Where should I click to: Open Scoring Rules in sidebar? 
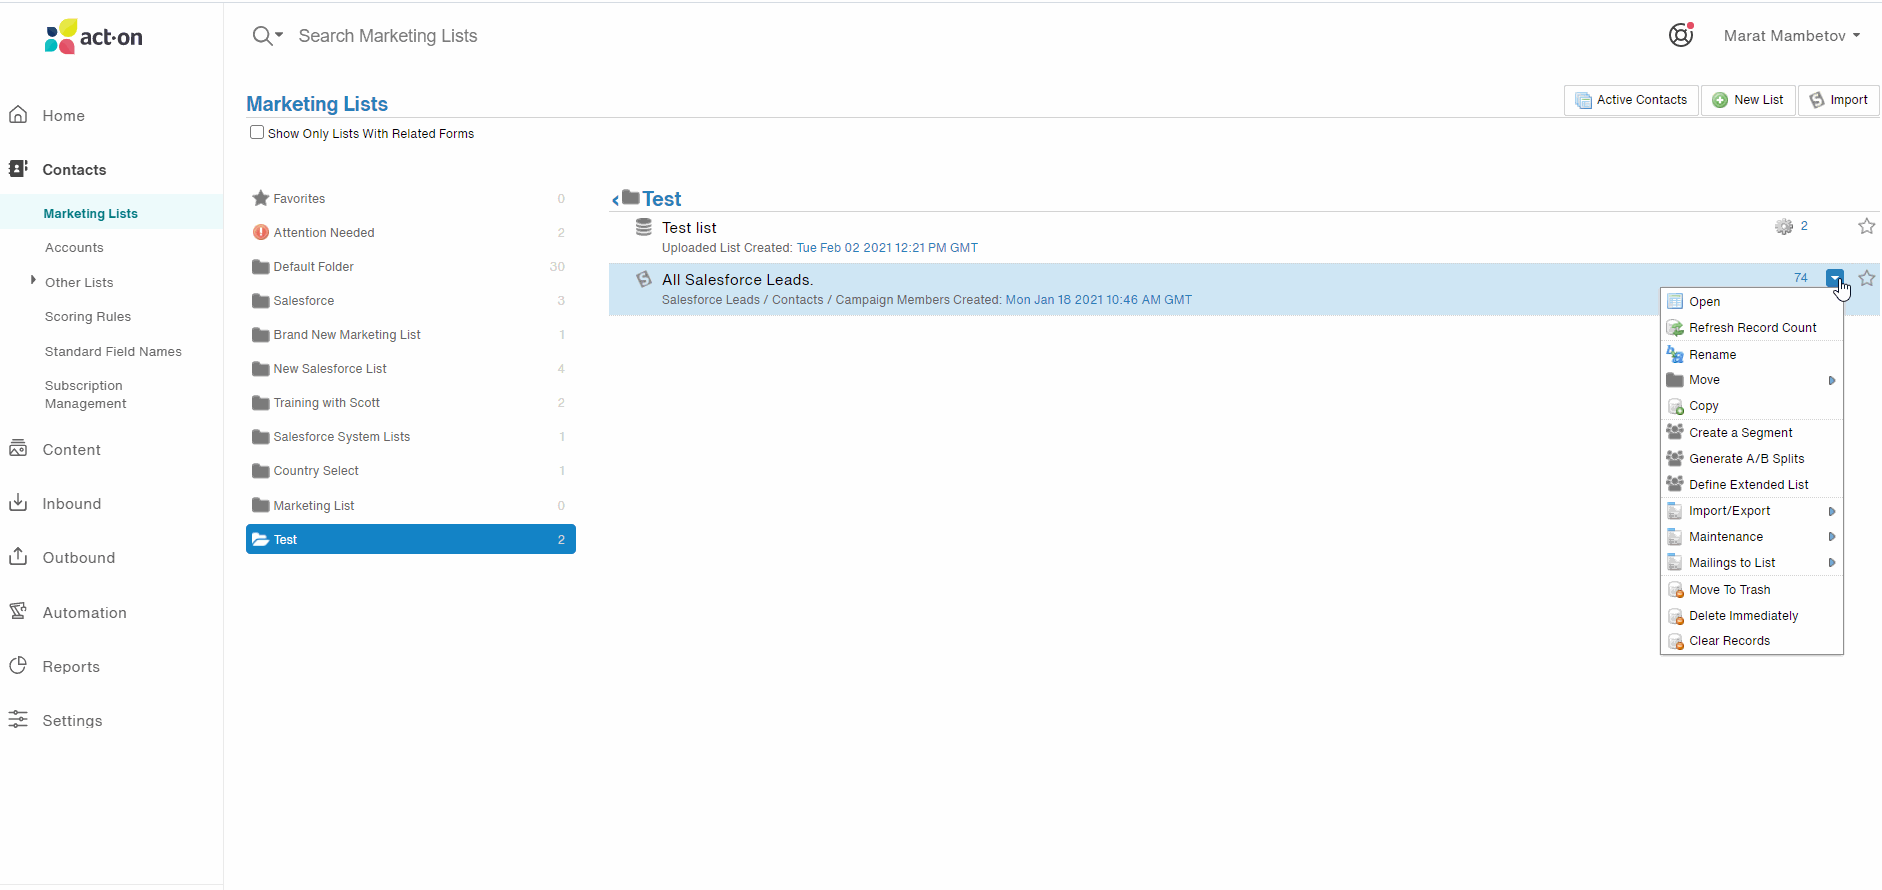pyautogui.click(x=88, y=317)
